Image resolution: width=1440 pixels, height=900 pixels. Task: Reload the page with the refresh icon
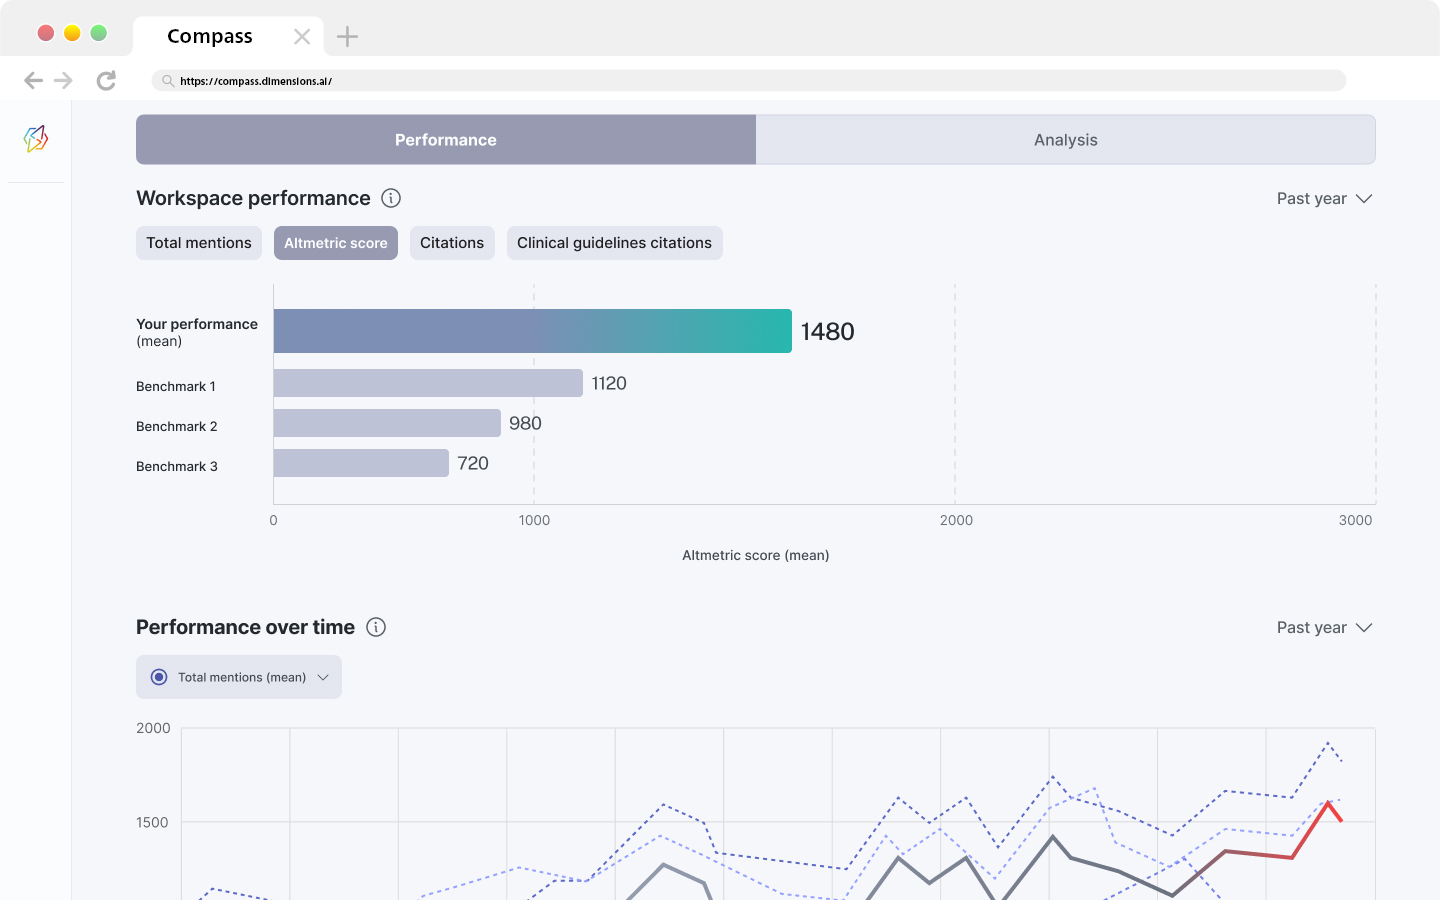[x=106, y=80]
